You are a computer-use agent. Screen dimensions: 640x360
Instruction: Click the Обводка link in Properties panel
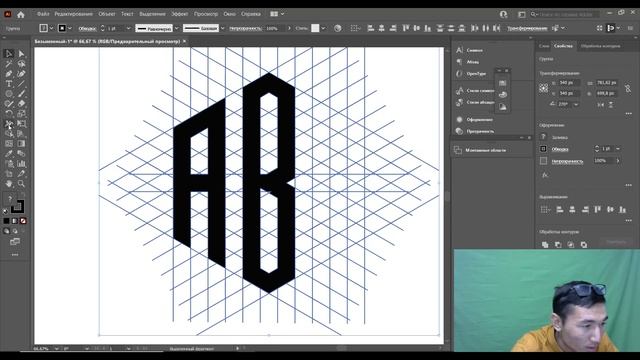click(560, 149)
